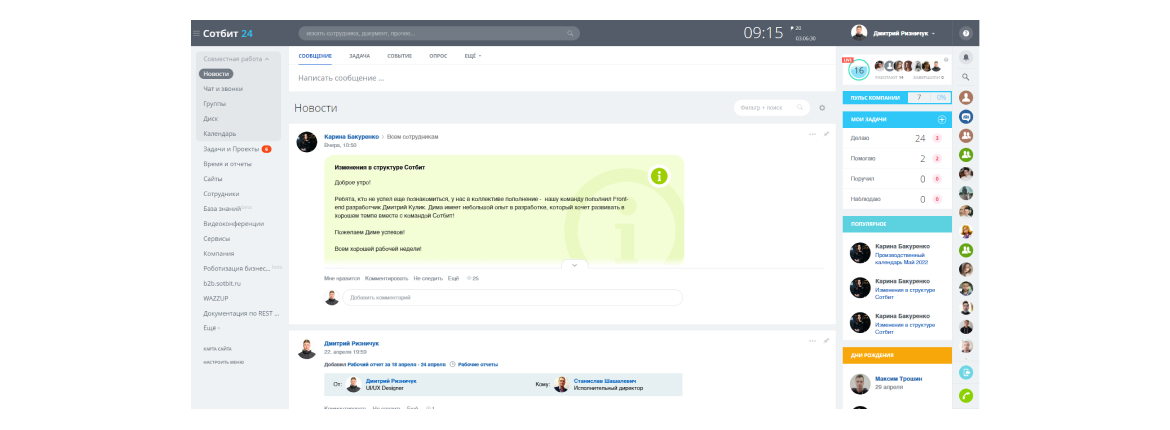Click the 09:15 clock in the header
The width and height of the screenshot is (1170, 430).
click(x=763, y=34)
